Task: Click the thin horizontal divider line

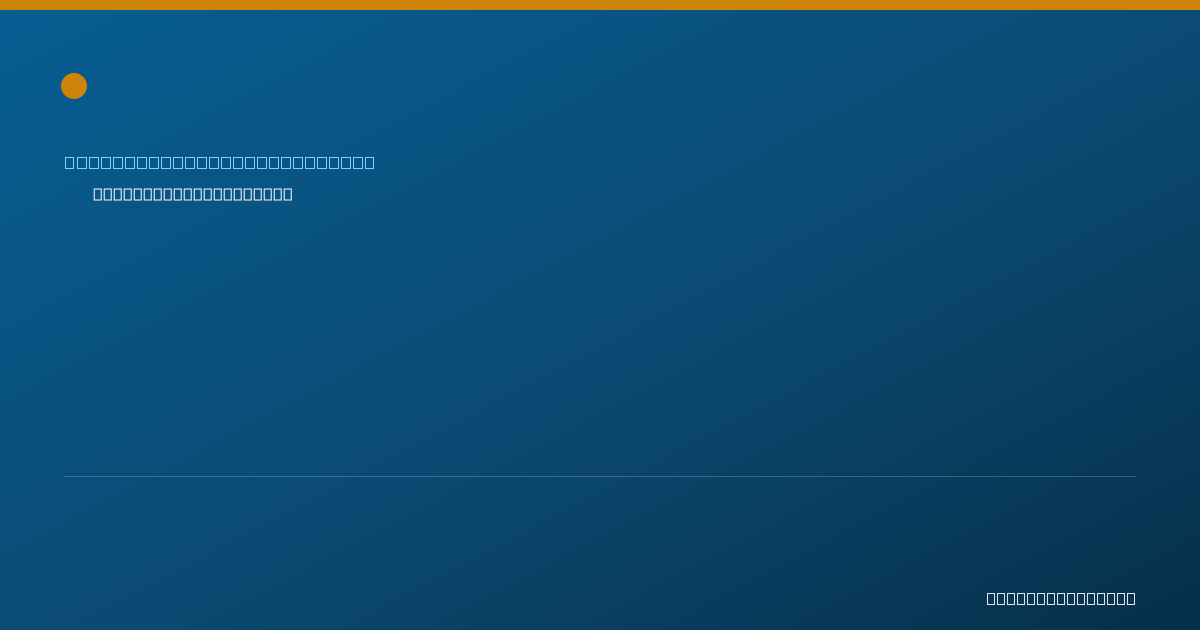Action: (x=600, y=476)
